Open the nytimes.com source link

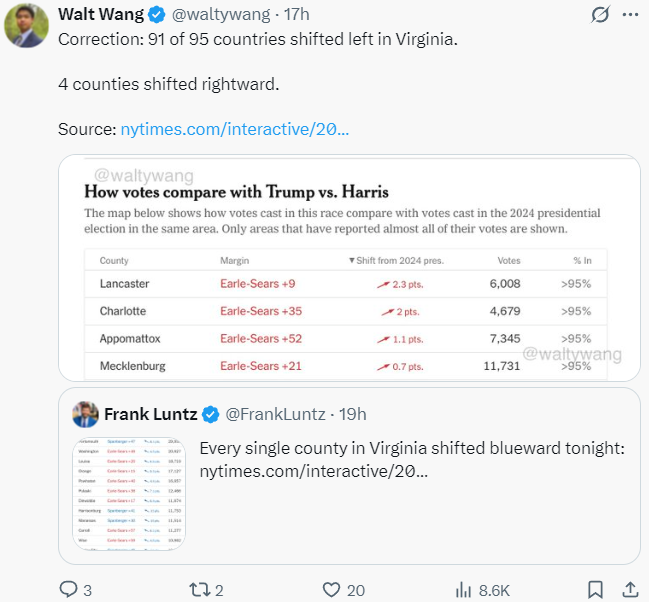(x=234, y=129)
